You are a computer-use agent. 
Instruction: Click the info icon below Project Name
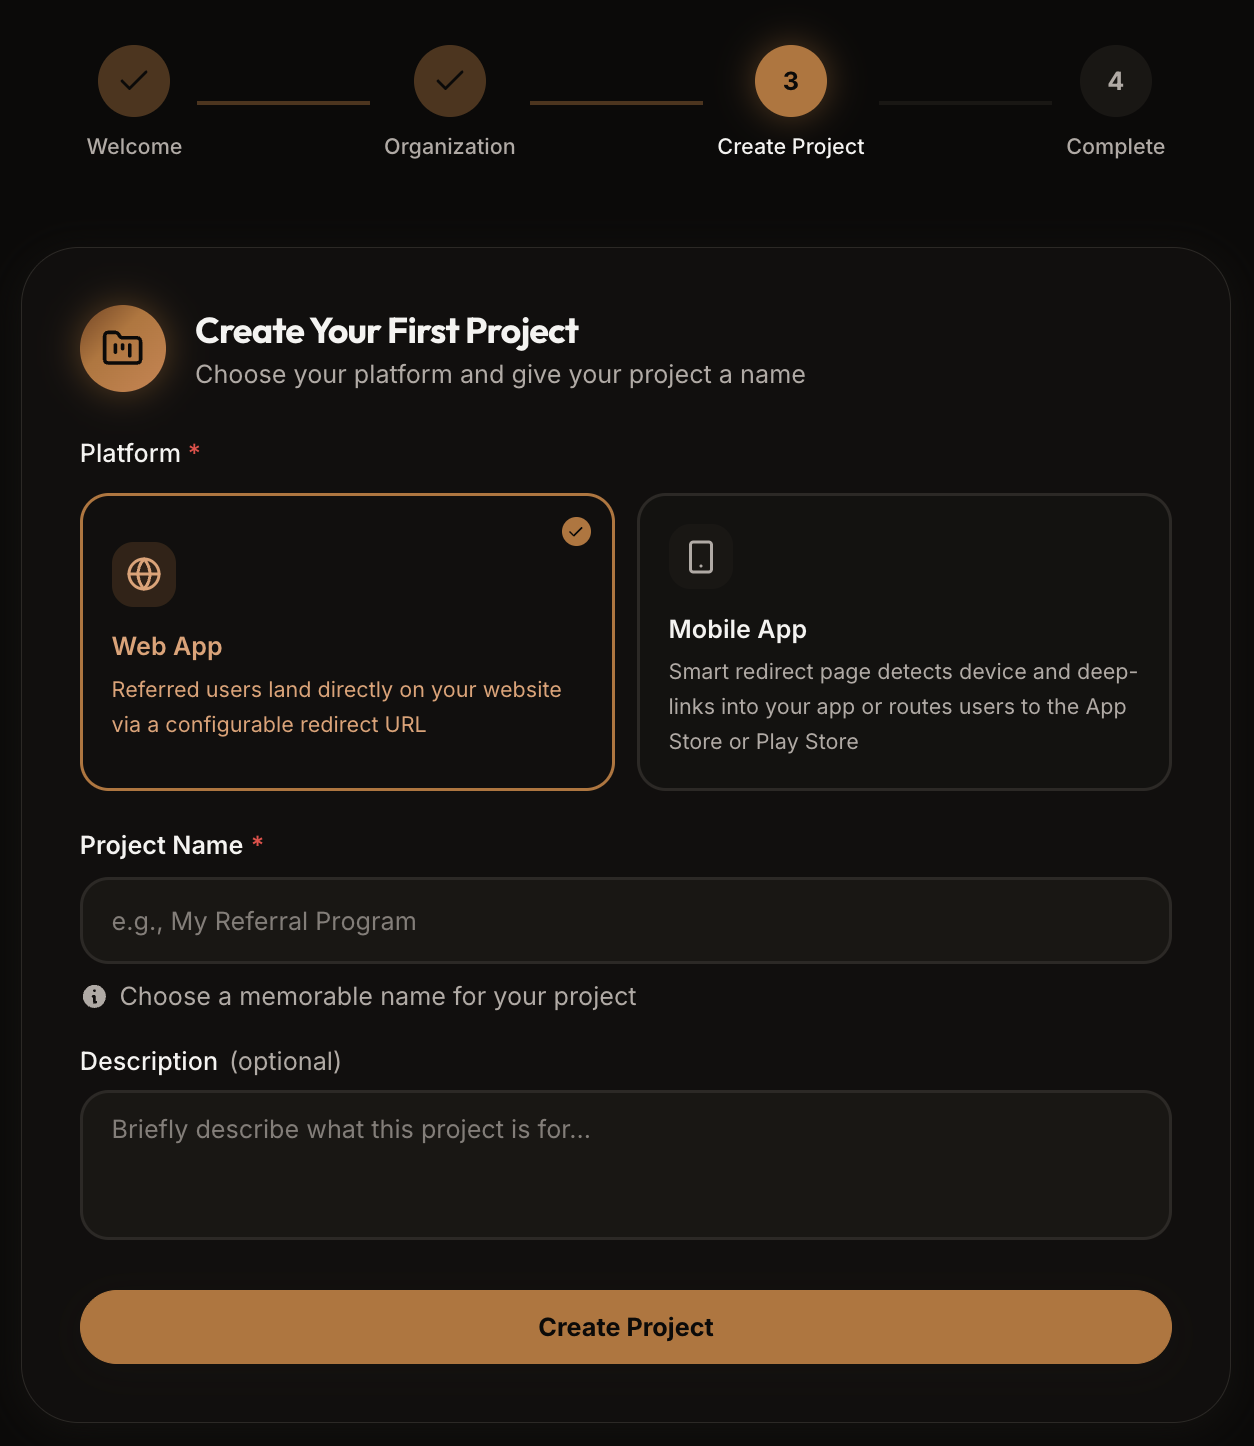click(94, 996)
